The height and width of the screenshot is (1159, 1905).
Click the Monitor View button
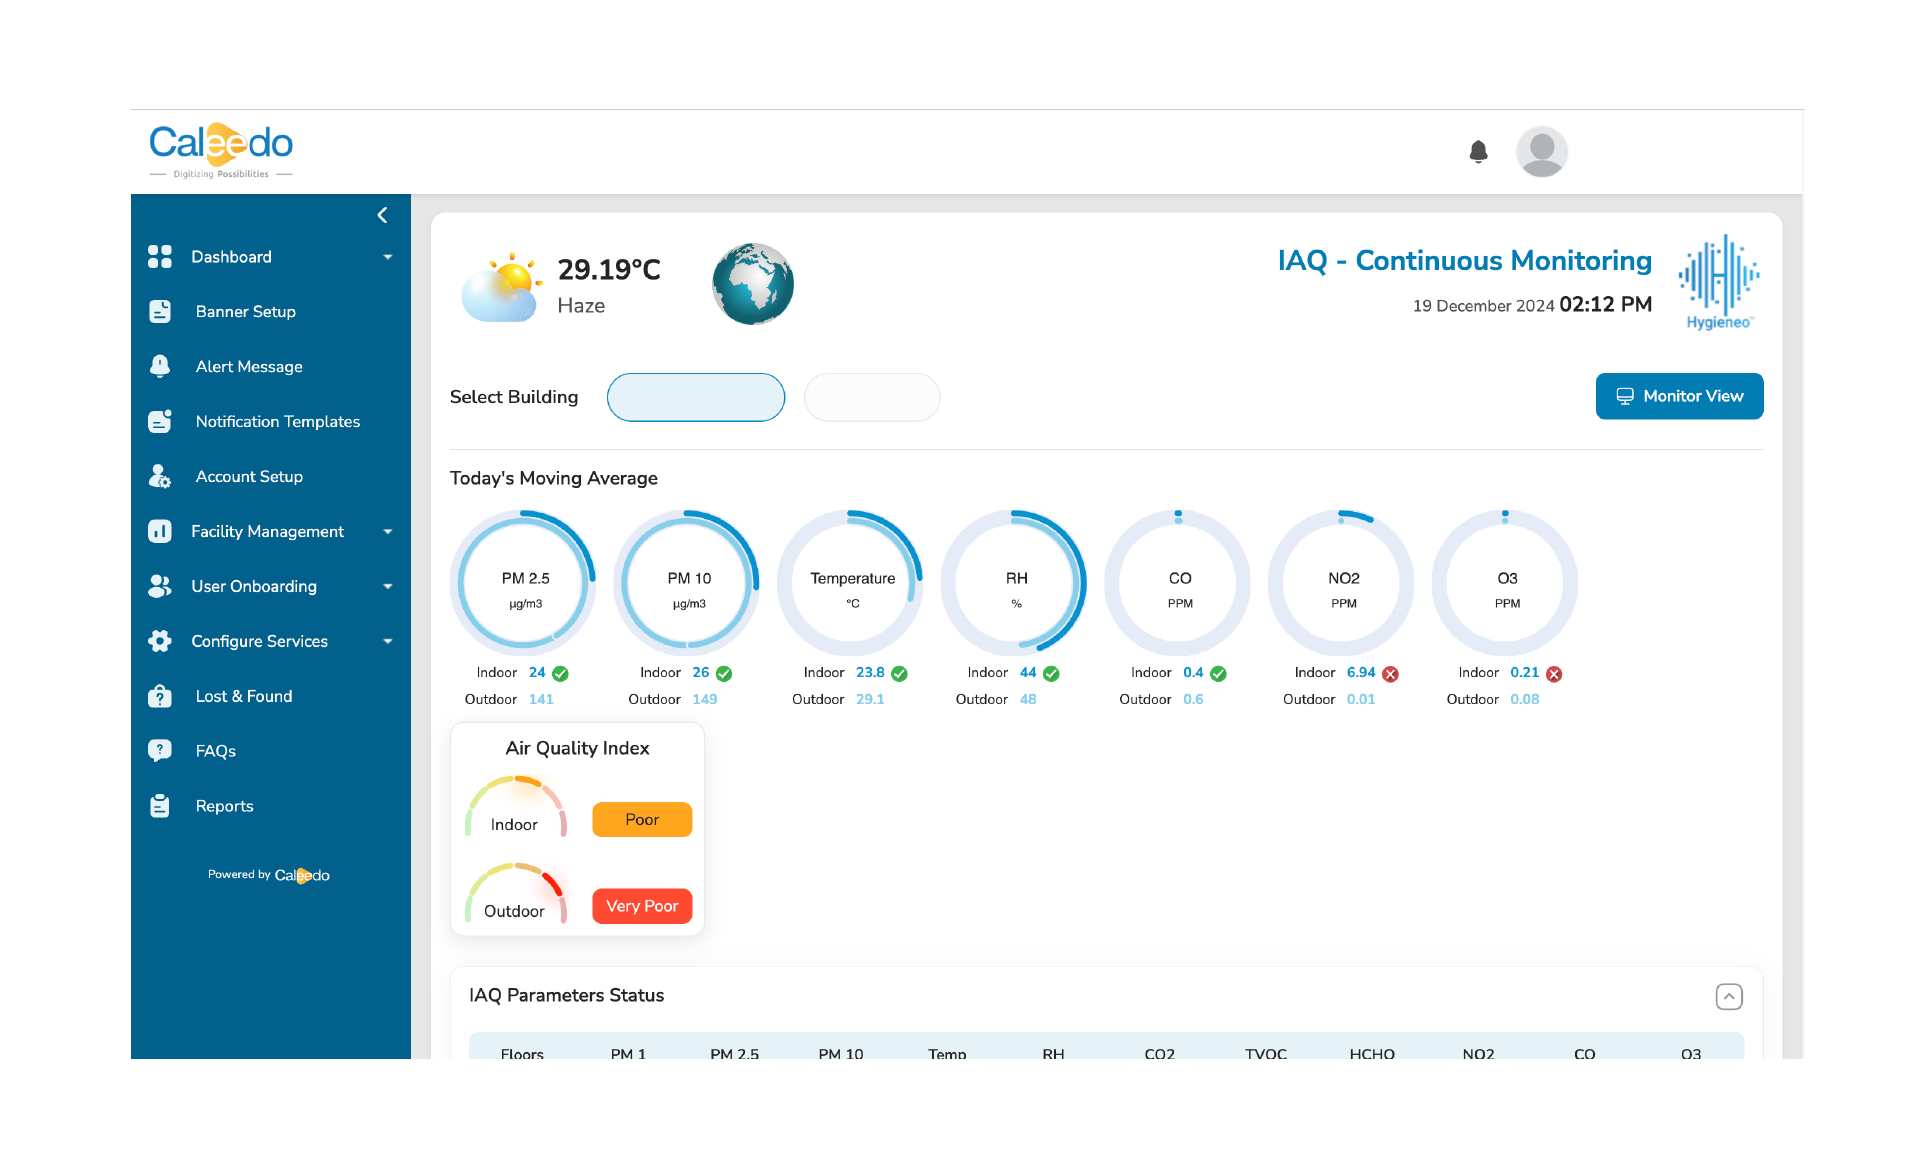point(1679,396)
